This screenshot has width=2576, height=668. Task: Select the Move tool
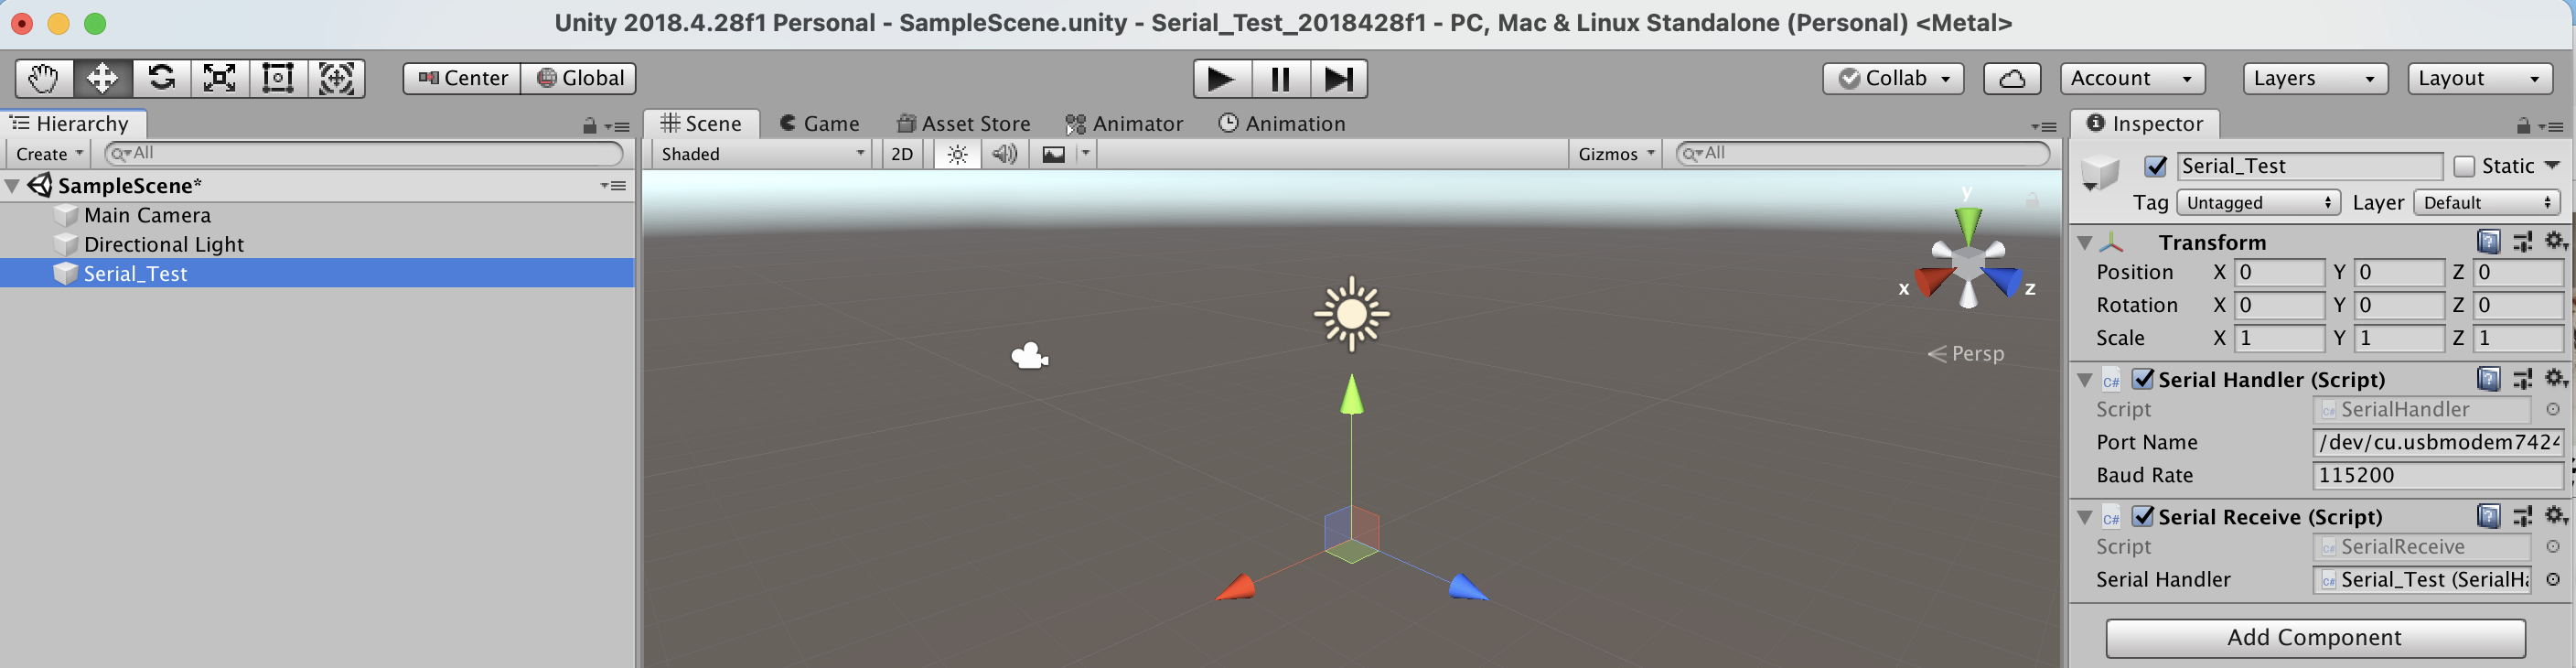[x=102, y=78]
